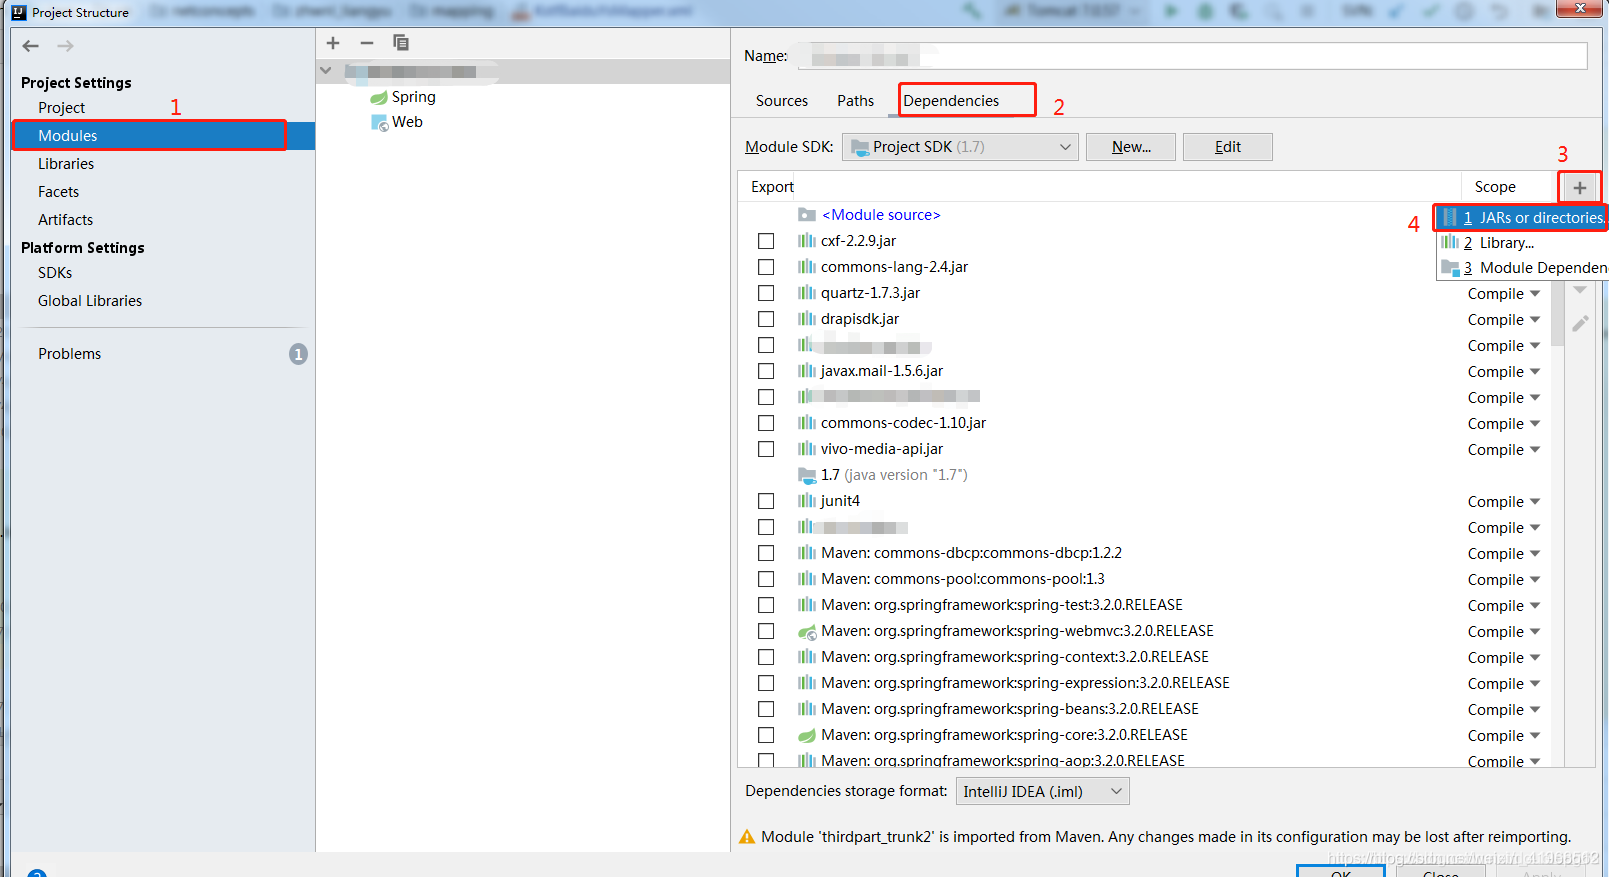
Task: Click the Web facet icon
Action: (379, 122)
